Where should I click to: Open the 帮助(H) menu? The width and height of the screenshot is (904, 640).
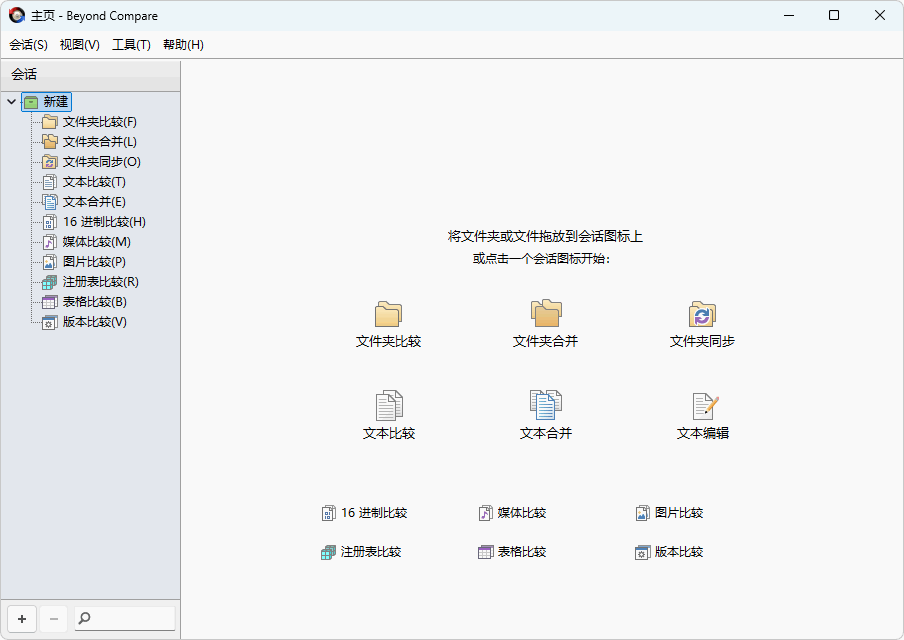(183, 45)
